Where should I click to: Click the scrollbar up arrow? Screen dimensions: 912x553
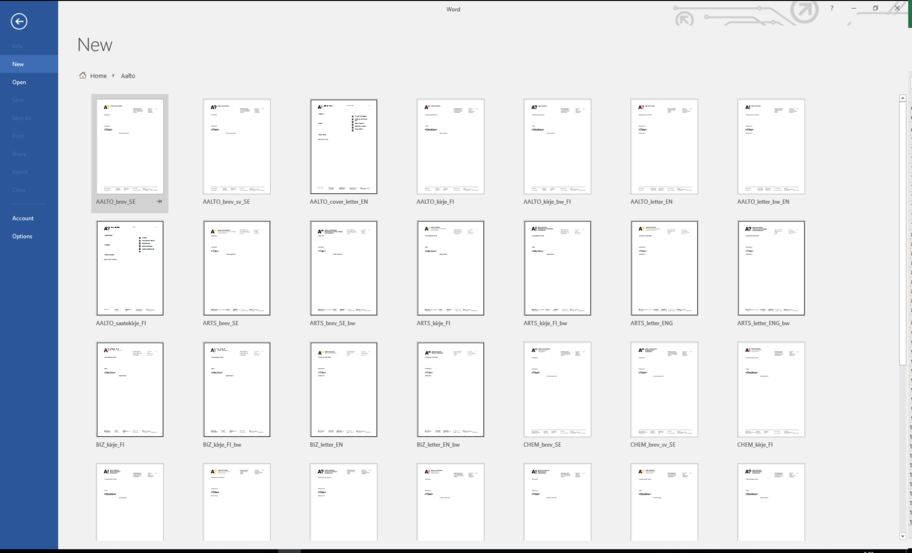[903, 98]
